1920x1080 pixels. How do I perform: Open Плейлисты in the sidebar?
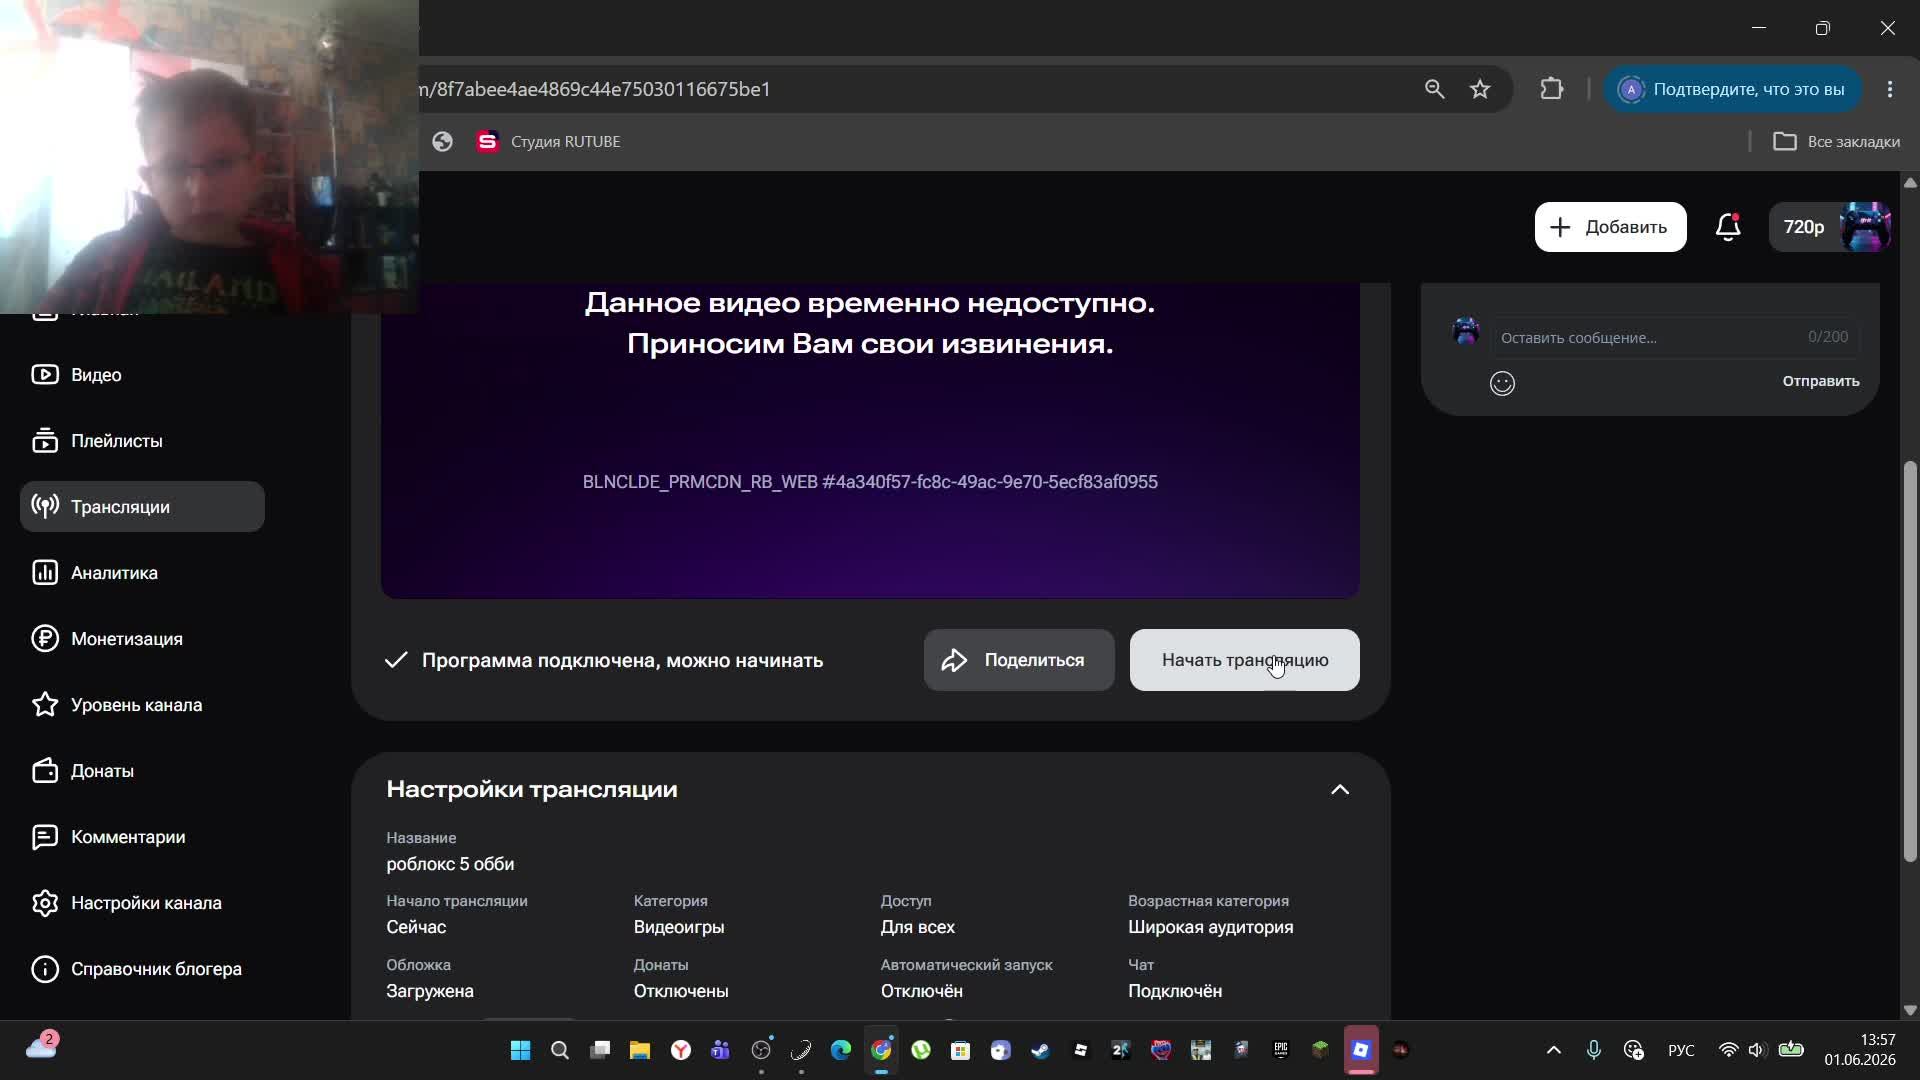[142, 441]
